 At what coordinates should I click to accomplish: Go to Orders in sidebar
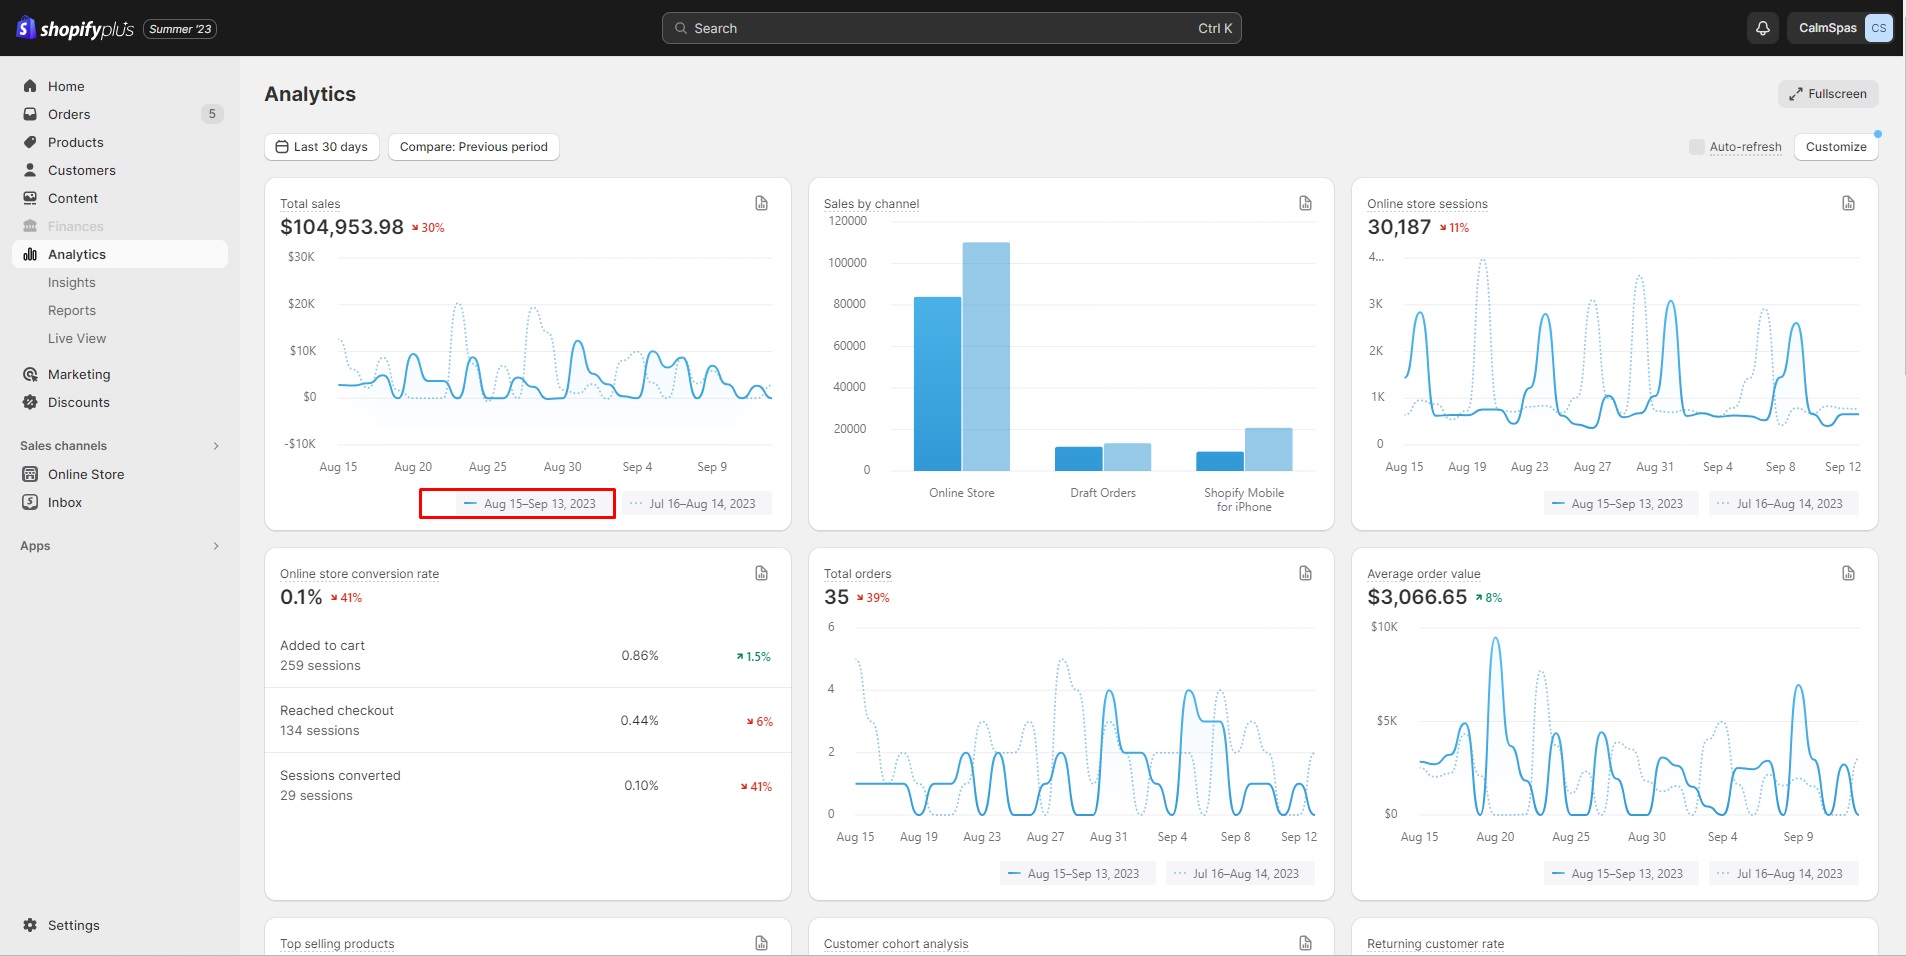tap(69, 114)
